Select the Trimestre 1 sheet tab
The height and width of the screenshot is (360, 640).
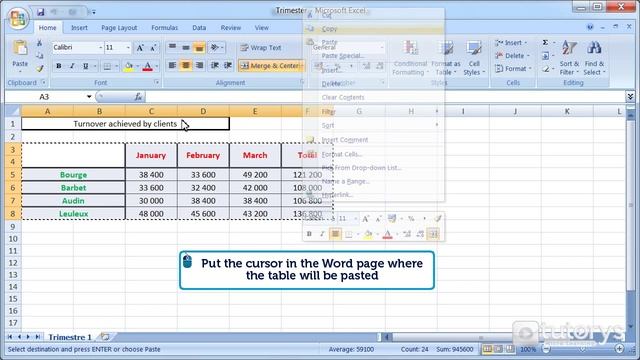tap(70, 337)
